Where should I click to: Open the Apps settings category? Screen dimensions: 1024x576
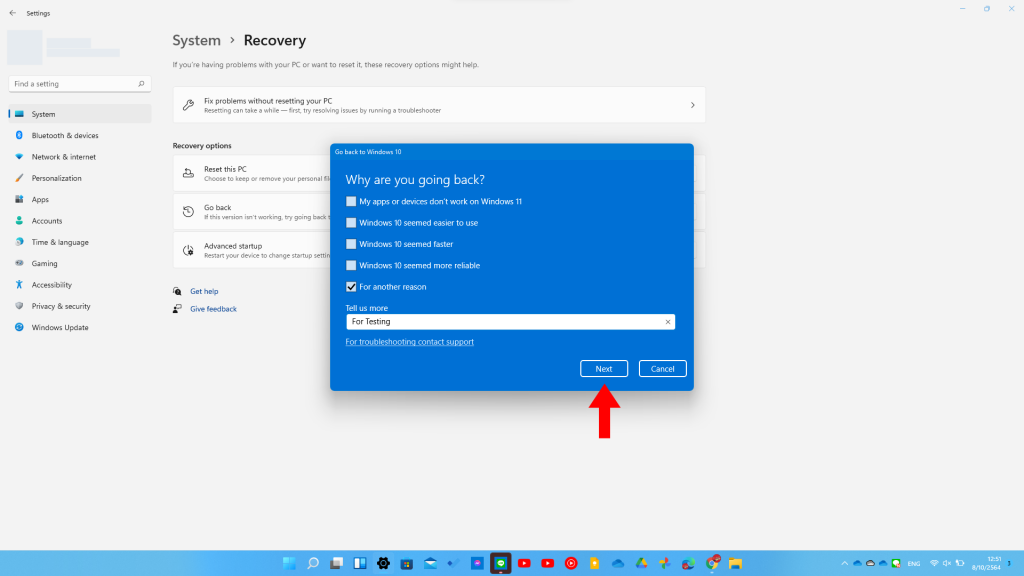(x=80, y=199)
